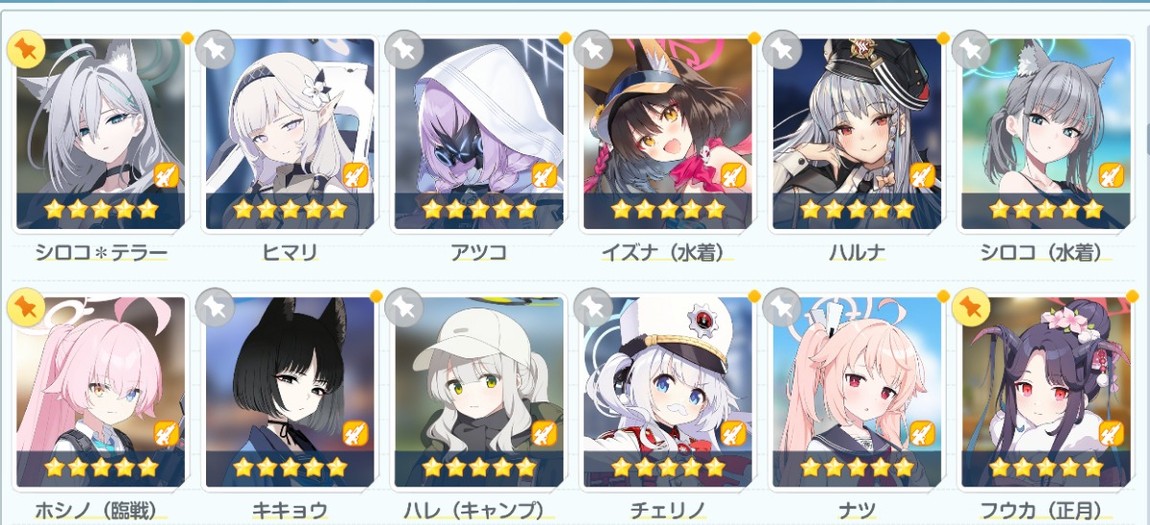Click the orange dot beside イズナ（水着） card
The width and height of the screenshot is (1150, 525).
[754, 37]
